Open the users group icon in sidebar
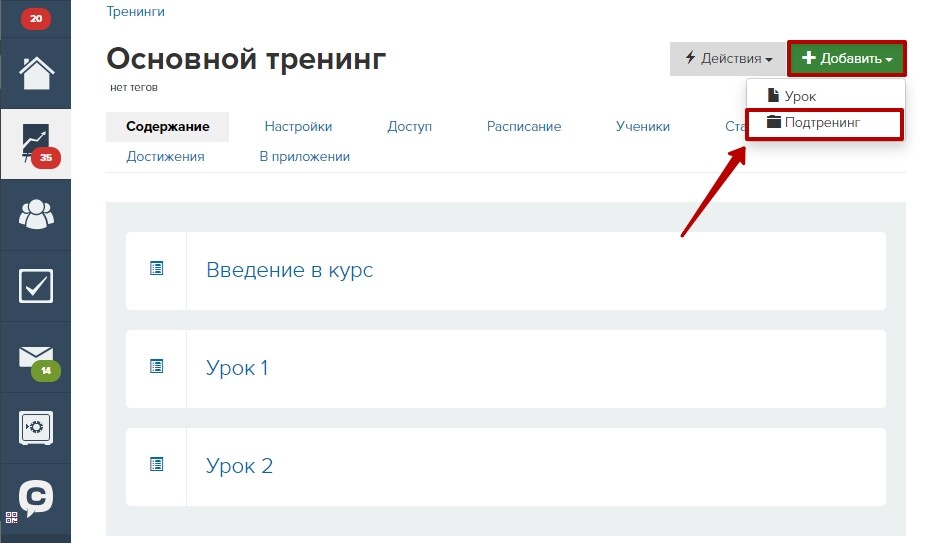The height and width of the screenshot is (543, 933). 36,215
